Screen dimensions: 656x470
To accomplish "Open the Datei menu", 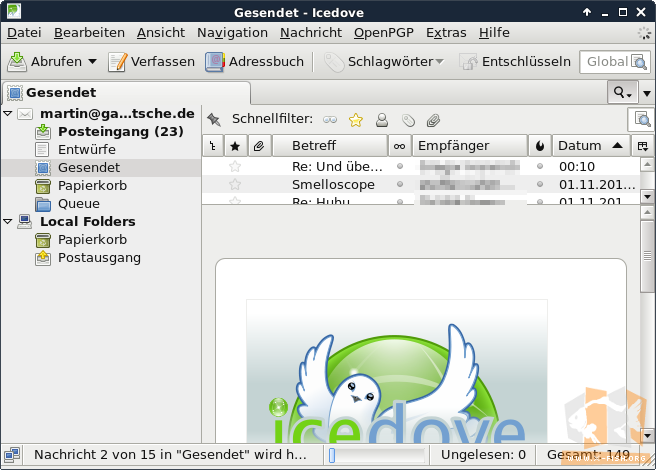I will [24, 33].
